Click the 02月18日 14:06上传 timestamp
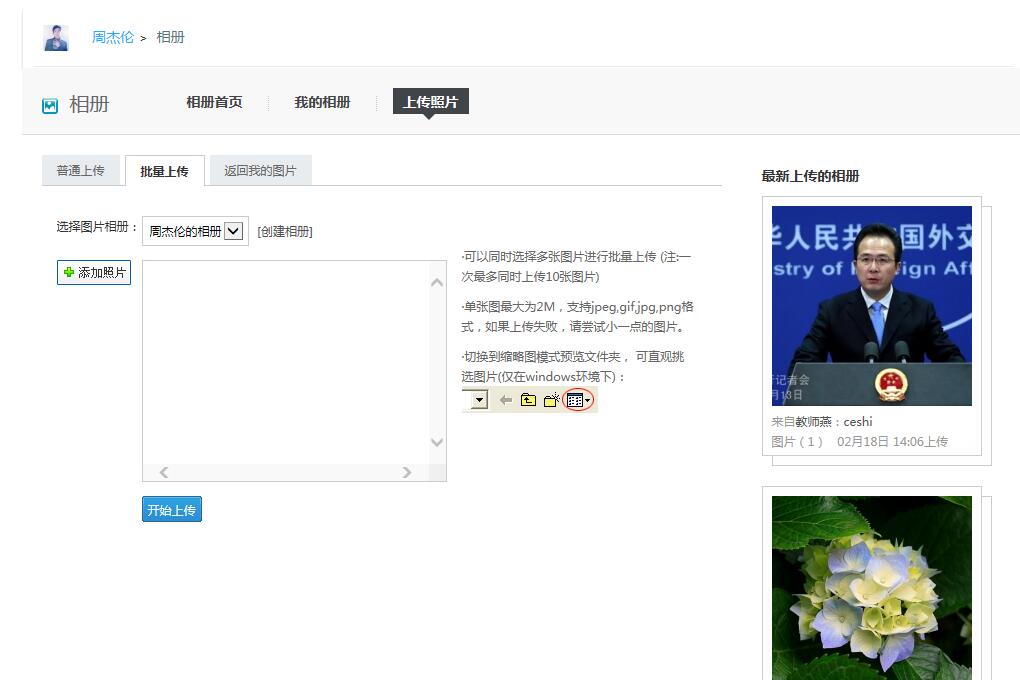This screenshot has width=1020, height=680. click(892, 442)
